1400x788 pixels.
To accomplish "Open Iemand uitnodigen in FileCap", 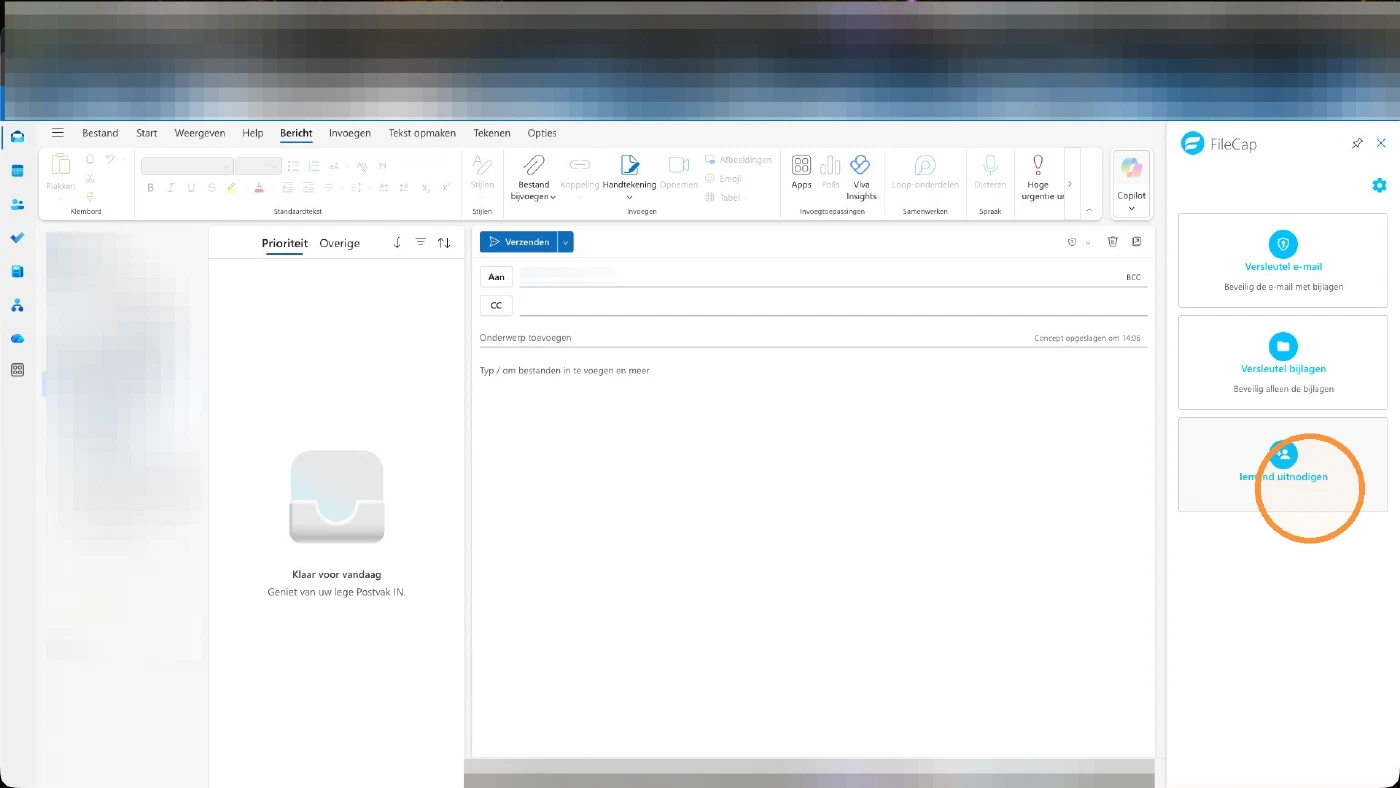I will [1283, 464].
